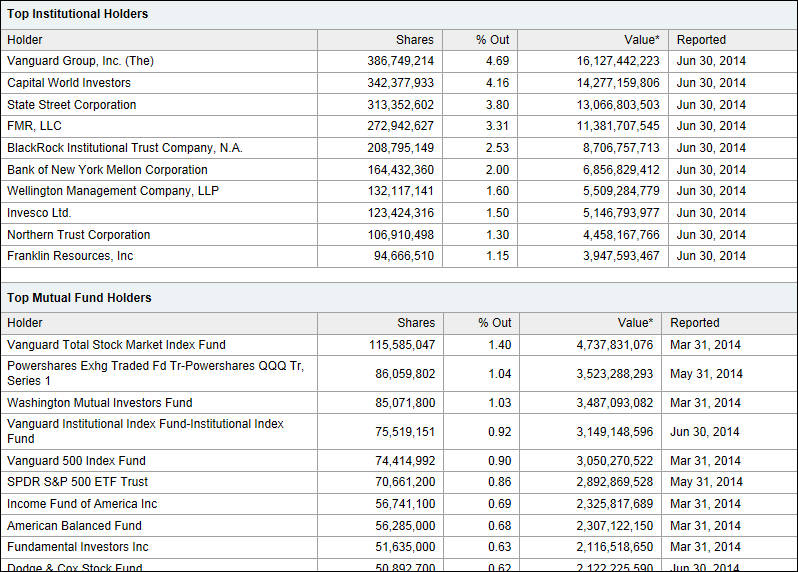
Task: Select Bank of New York Mellon Corporation
Action: click(x=107, y=170)
